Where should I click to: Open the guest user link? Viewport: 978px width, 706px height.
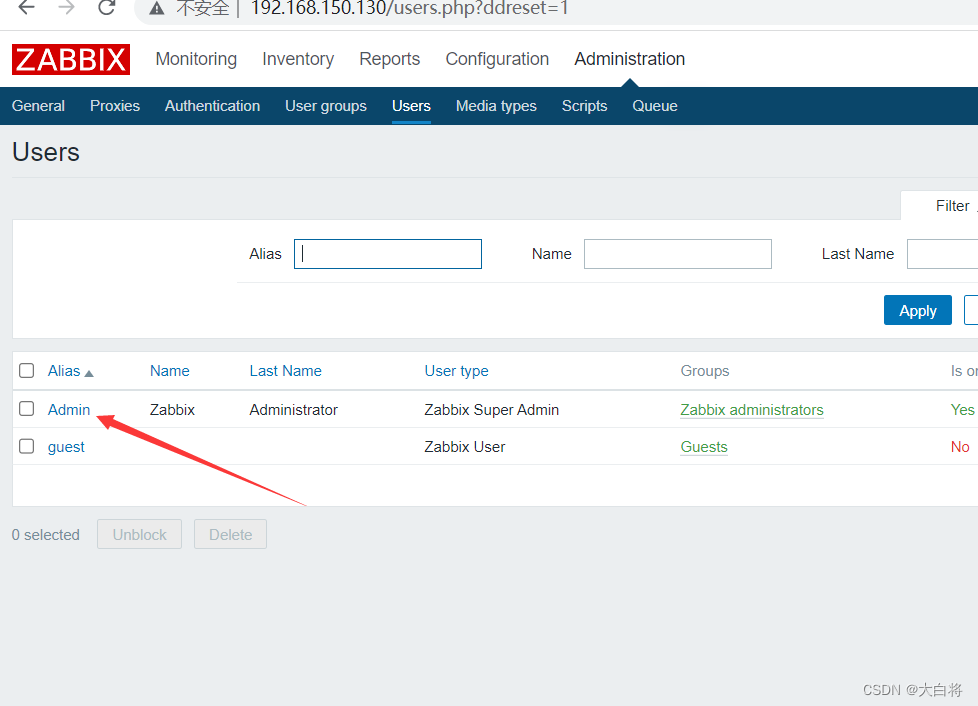click(x=66, y=447)
